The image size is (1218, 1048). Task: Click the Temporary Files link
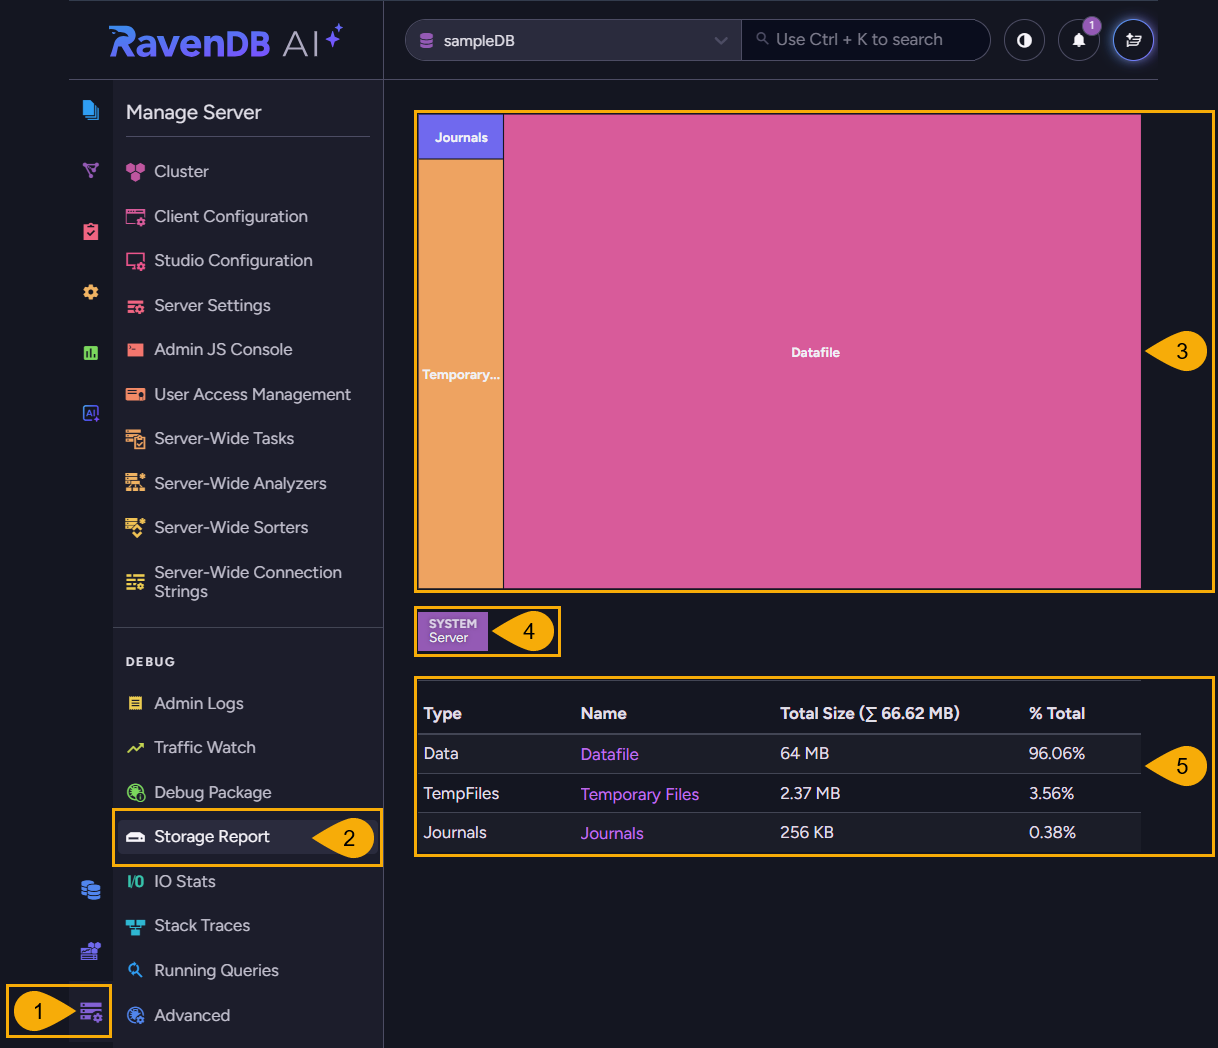pyautogui.click(x=640, y=794)
